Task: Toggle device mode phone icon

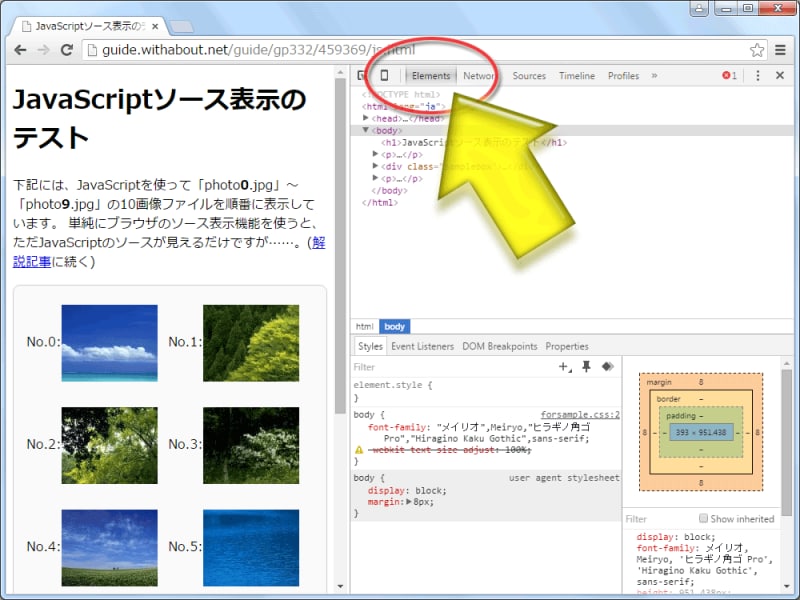Action: click(384, 76)
